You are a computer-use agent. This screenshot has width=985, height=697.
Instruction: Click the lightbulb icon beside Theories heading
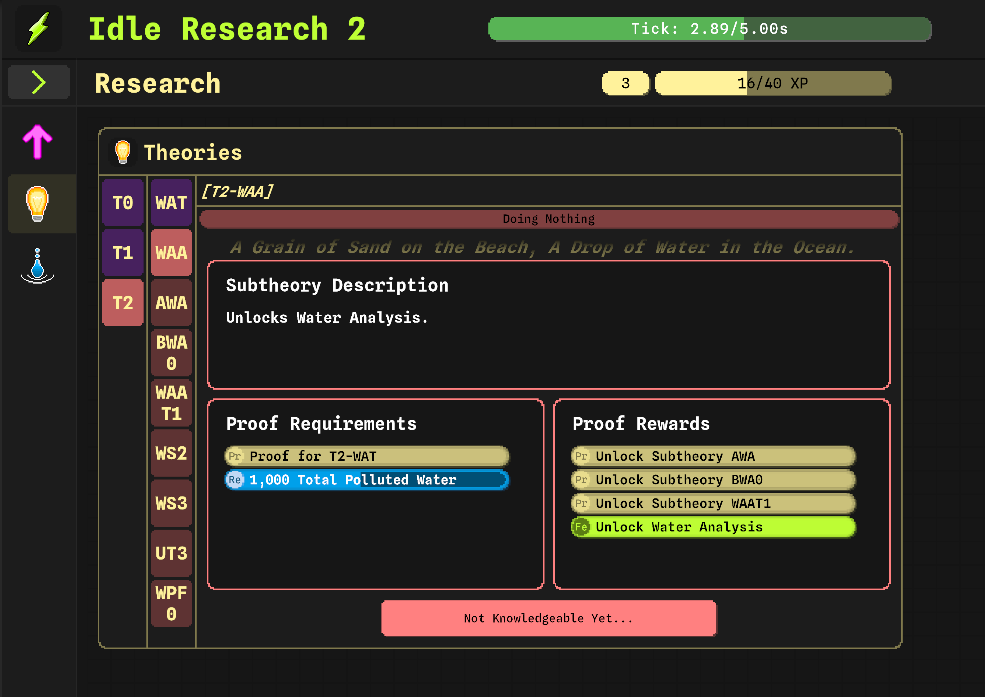tap(123, 152)
